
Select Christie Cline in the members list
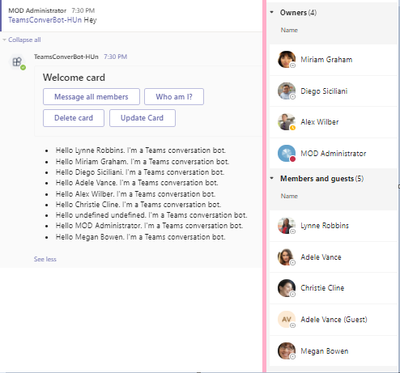(322, 288)
